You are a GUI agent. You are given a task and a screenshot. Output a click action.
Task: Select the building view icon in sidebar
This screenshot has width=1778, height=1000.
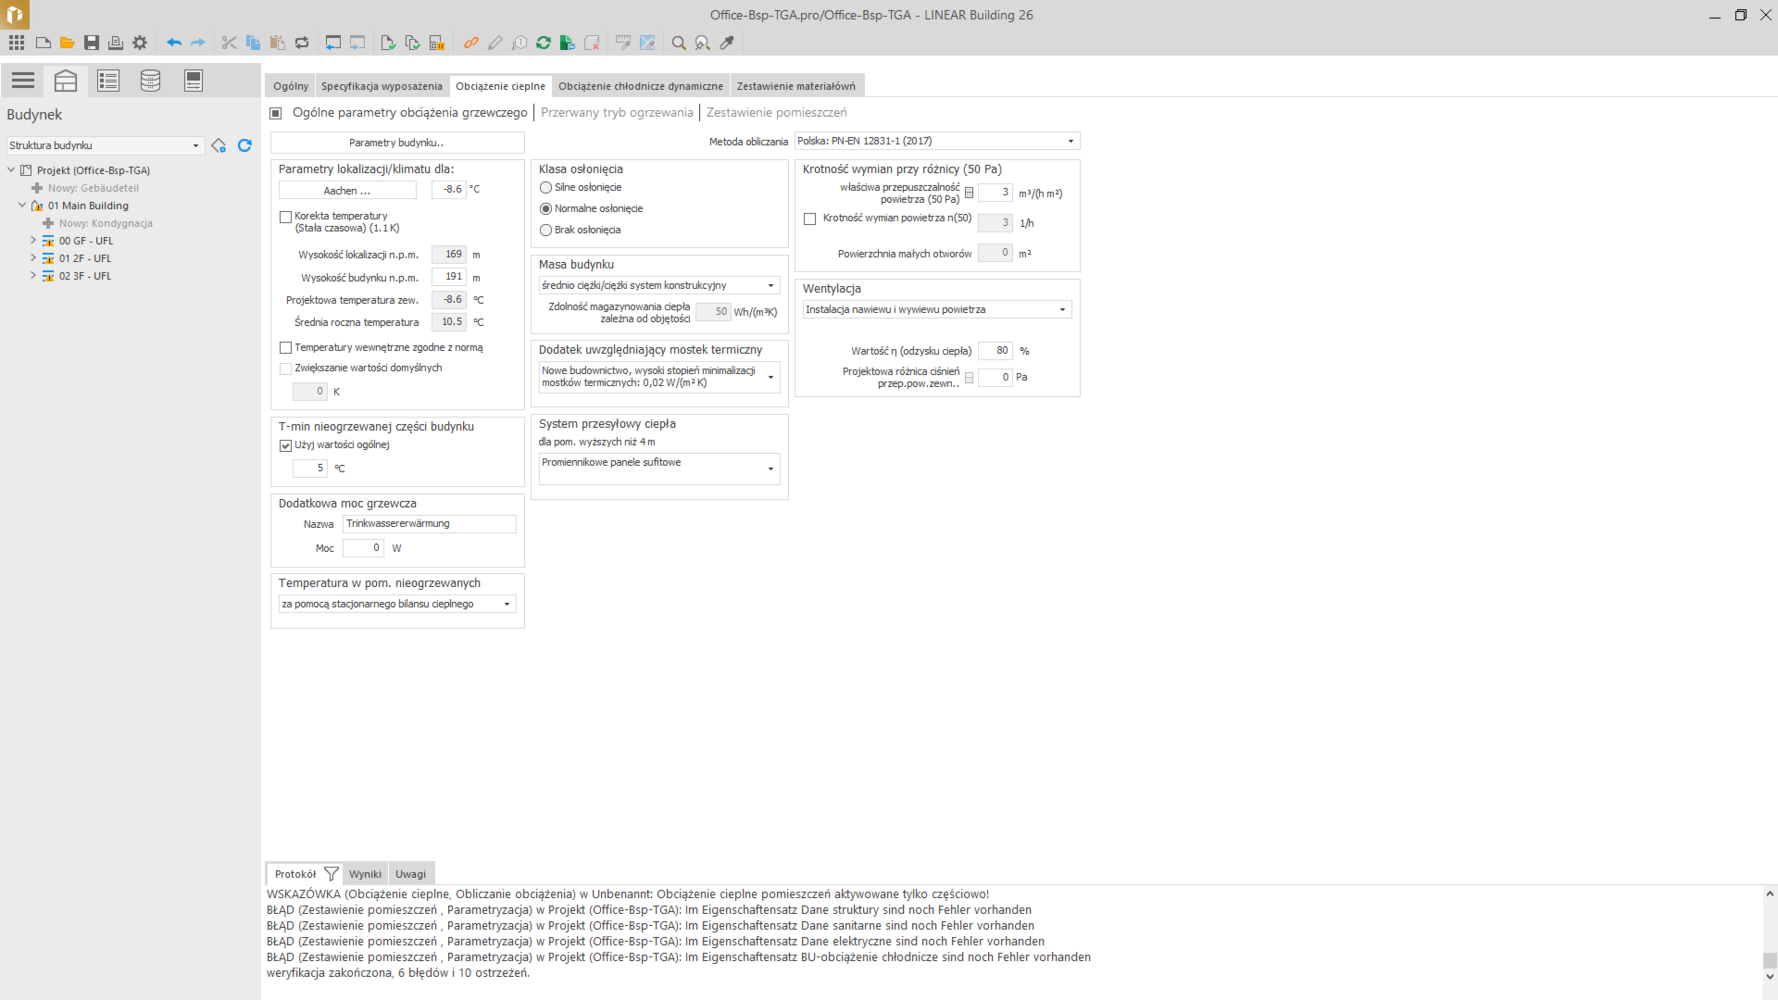click(66, 81)
